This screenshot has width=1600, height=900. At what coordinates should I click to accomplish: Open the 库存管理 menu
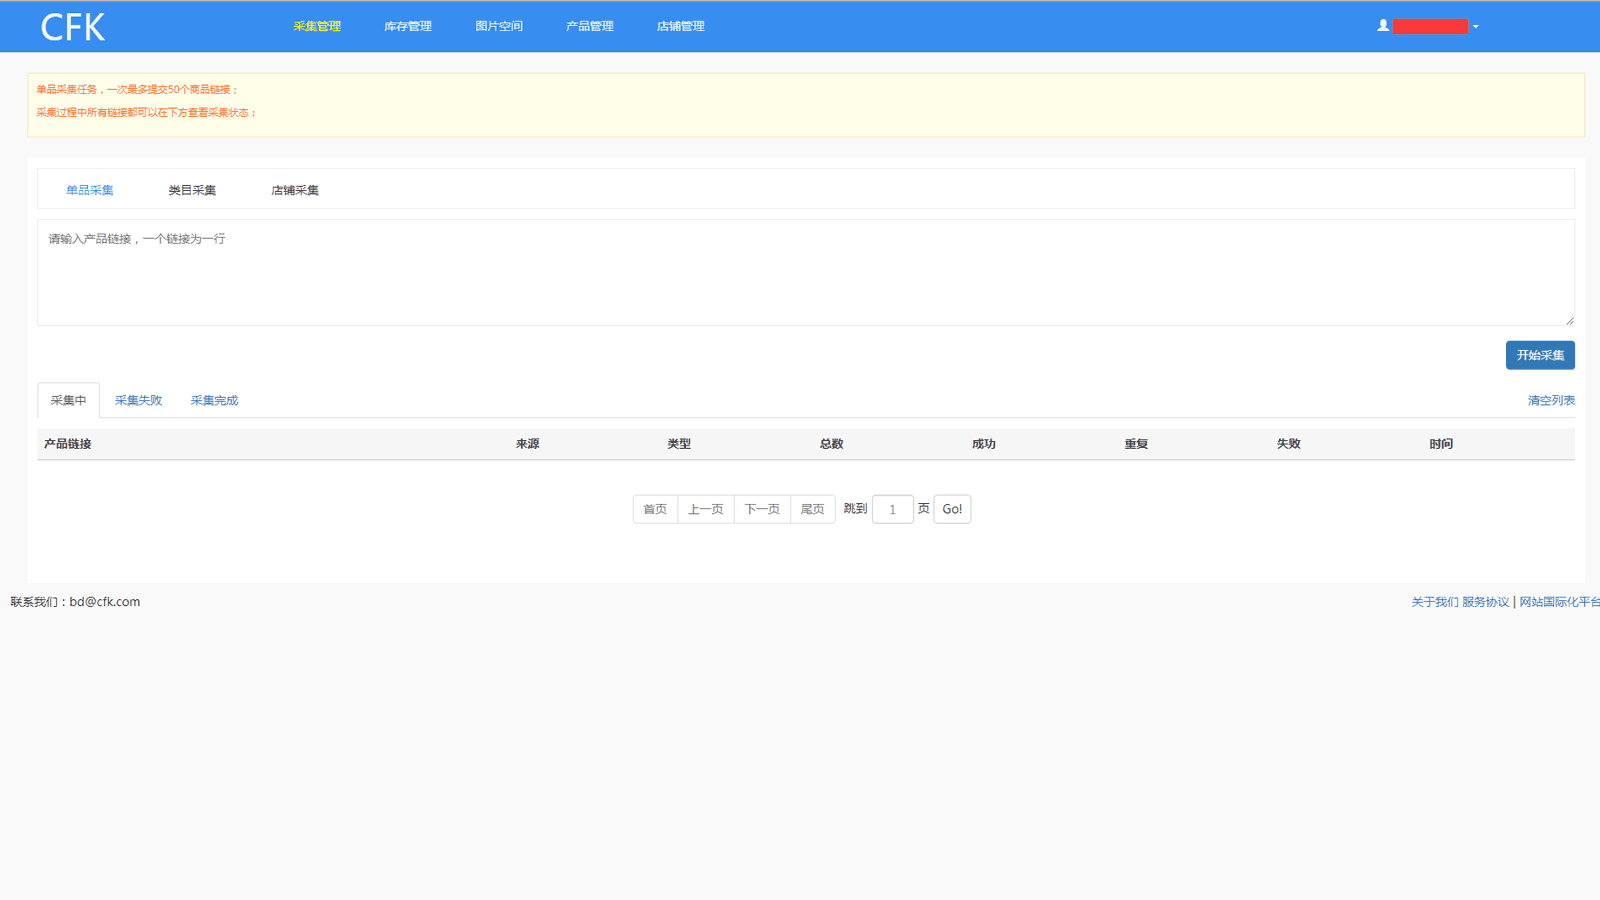[x=407, y=27]
